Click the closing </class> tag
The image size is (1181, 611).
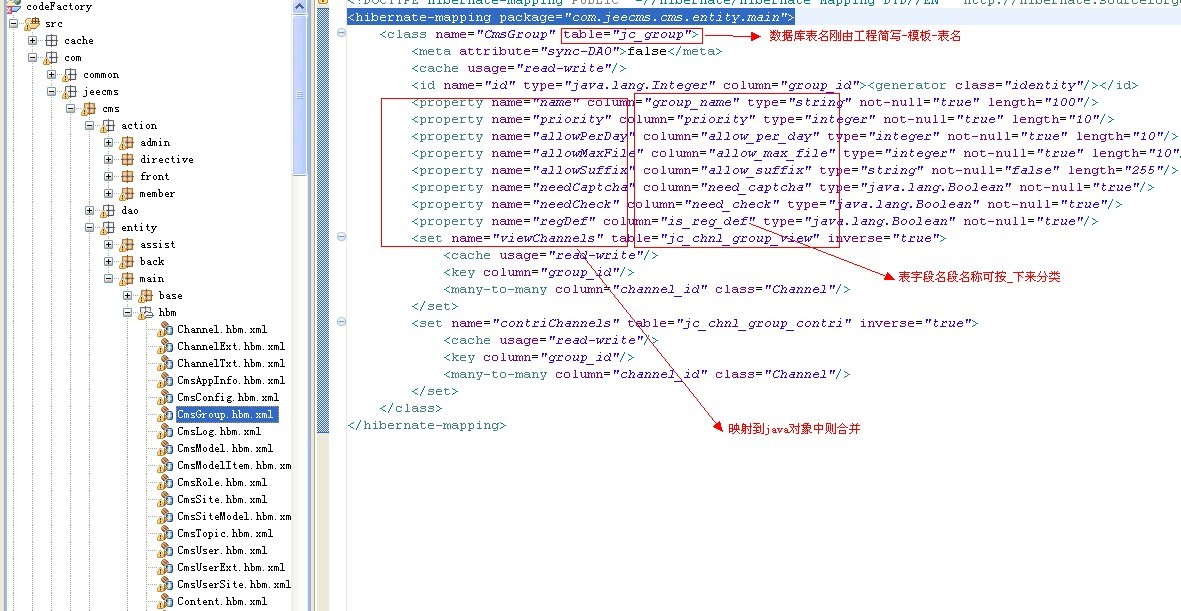click(x=411, y=408)
